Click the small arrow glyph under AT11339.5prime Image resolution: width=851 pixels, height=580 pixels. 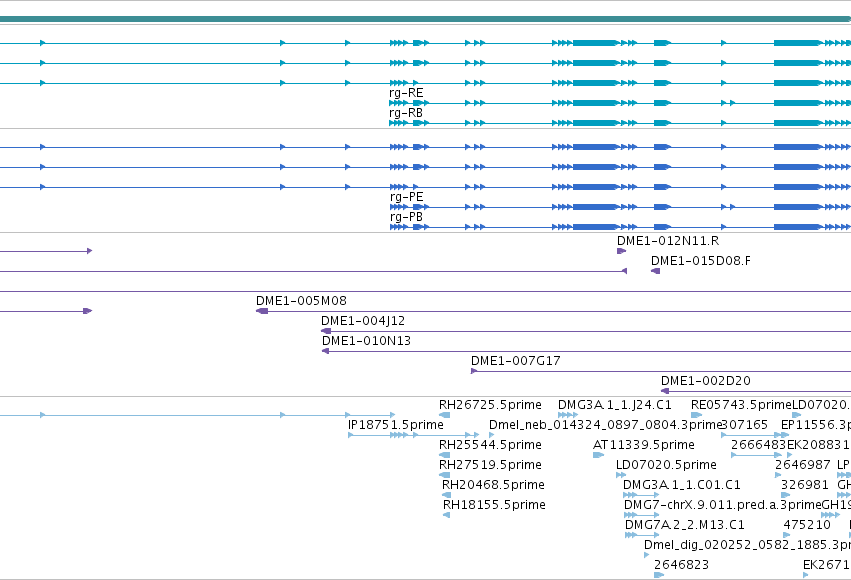(x=598, y=455)
